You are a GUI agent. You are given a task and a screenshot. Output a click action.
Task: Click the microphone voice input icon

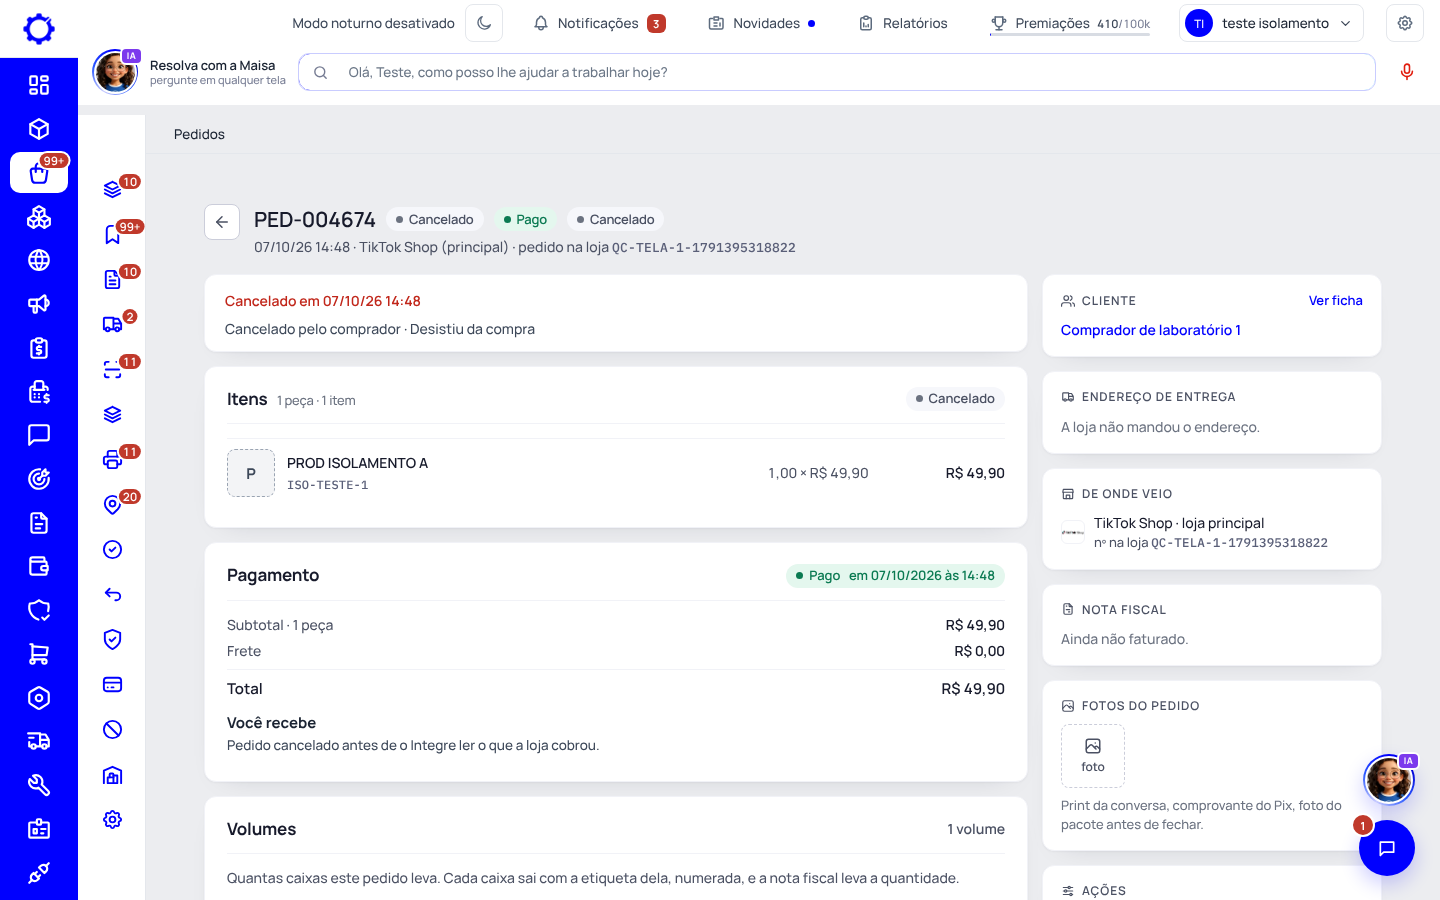(1407, 72)
